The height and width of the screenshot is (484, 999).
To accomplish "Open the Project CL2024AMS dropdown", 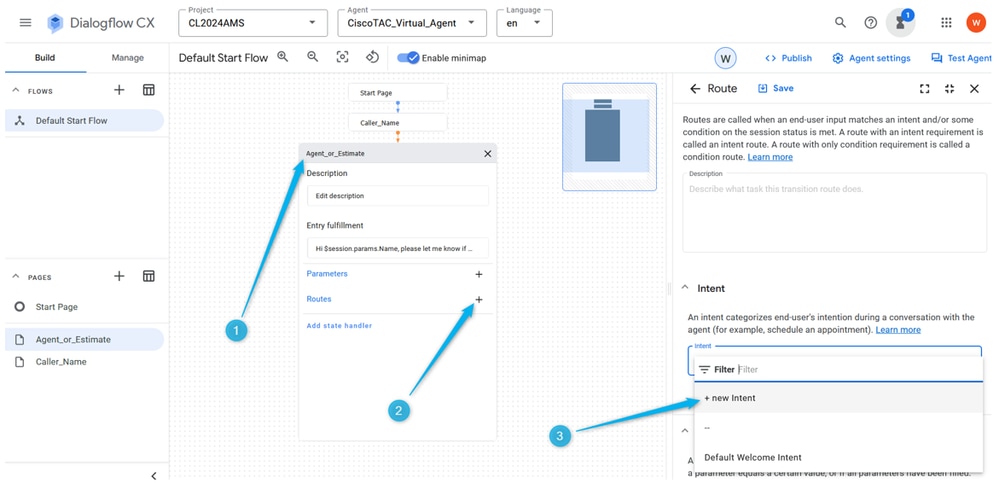I will point(253,23).
